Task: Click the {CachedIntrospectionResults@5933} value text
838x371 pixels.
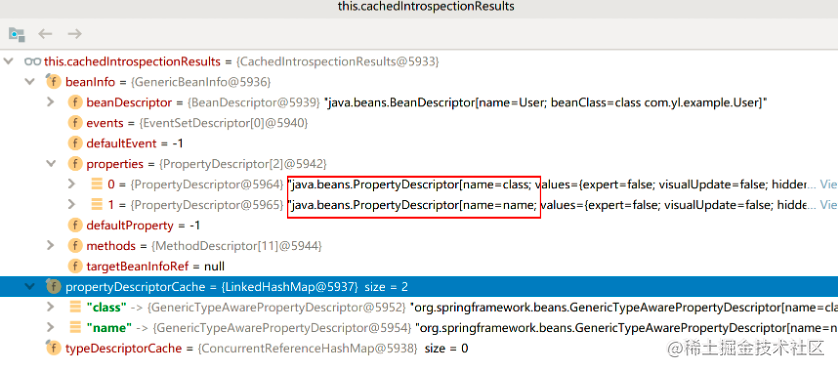Action: (337, 61)
